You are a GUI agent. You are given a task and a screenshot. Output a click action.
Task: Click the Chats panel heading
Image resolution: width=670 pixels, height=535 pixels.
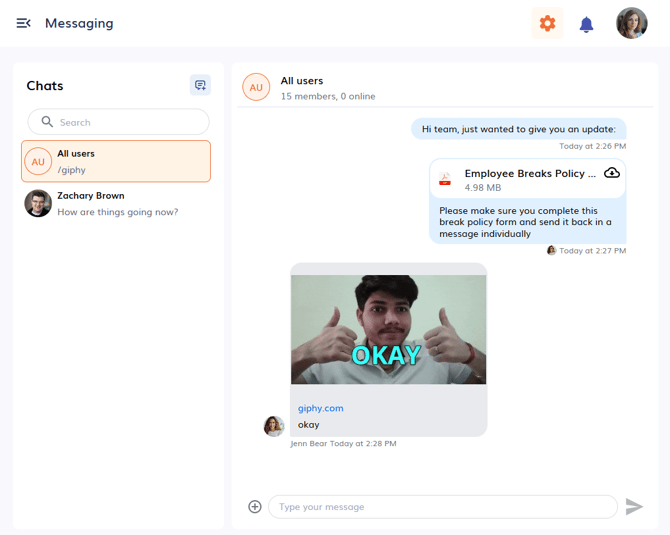[45, 85]
